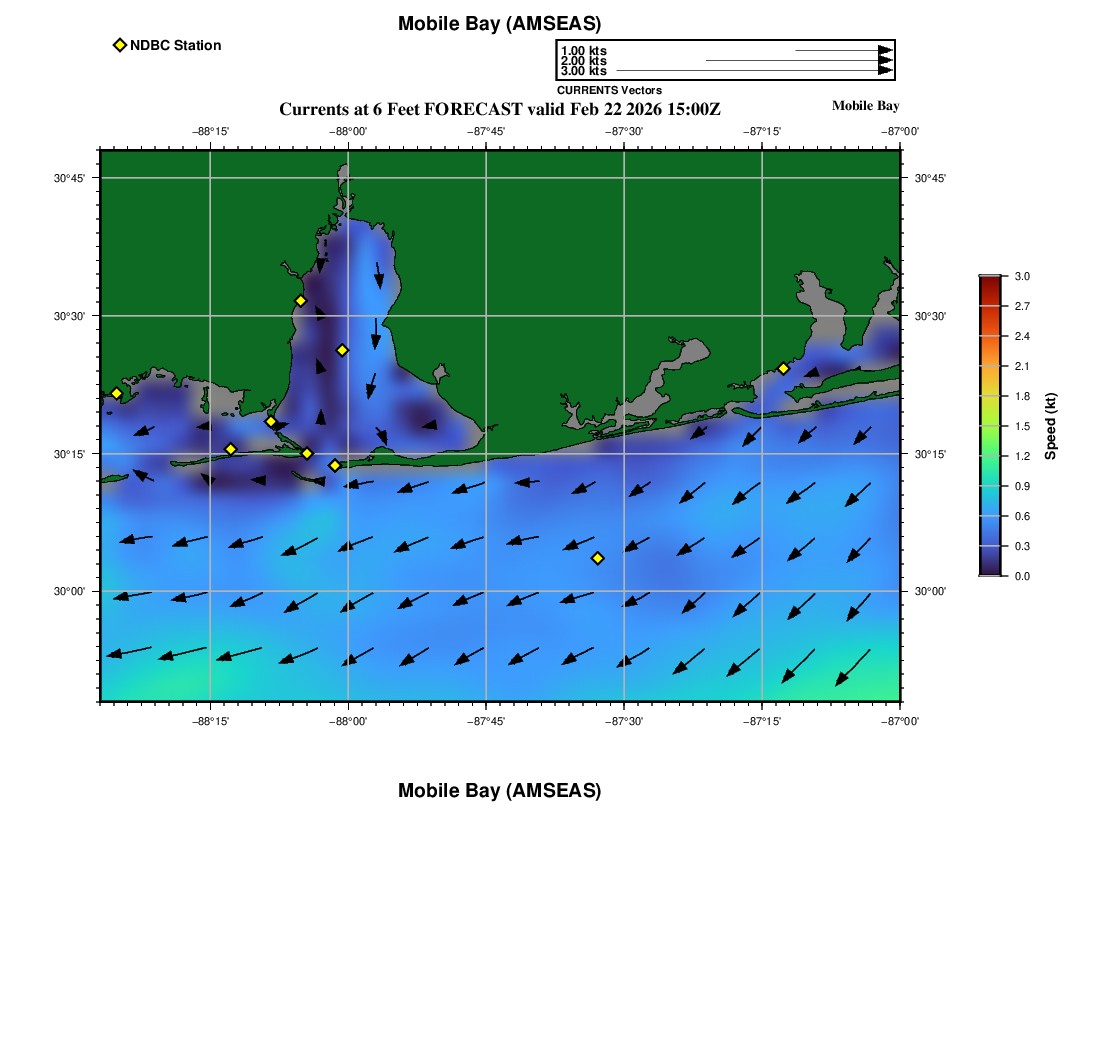Click the Currents at 6 Feet FORECAST title
Screen dimensions: 1100x1050
(499, 109)
